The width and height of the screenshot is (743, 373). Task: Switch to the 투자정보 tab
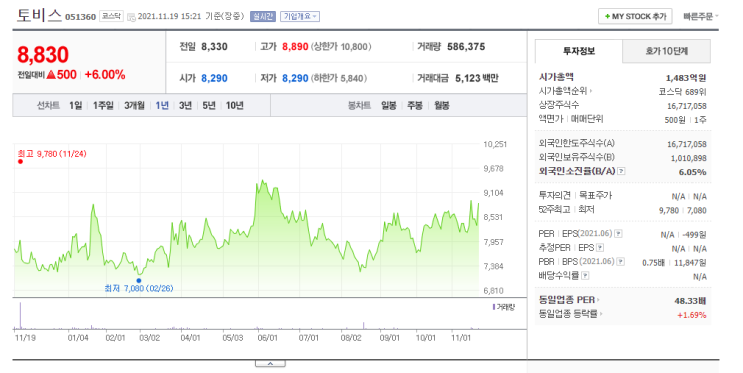coord(579,51)
